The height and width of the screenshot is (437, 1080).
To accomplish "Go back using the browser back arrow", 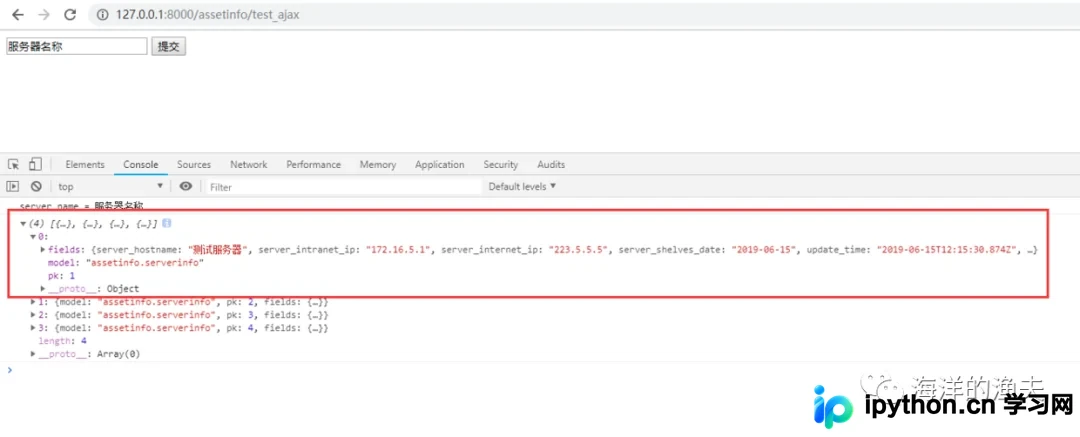I will 18,14.
